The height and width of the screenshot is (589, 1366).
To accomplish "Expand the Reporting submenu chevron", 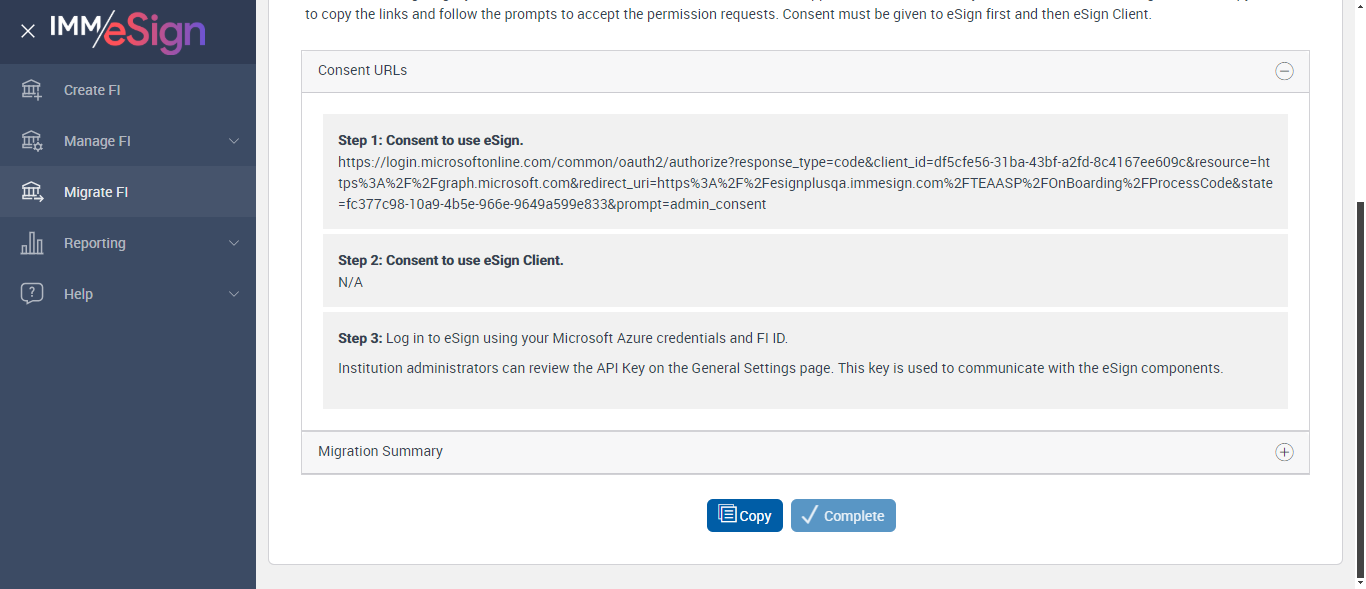I will [234, 243].
